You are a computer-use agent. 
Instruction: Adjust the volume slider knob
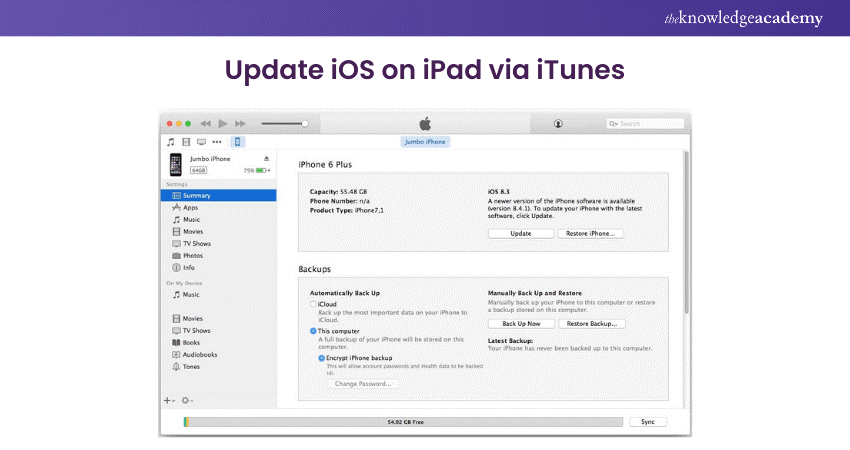pyautogui.click(x=305, y=124)
